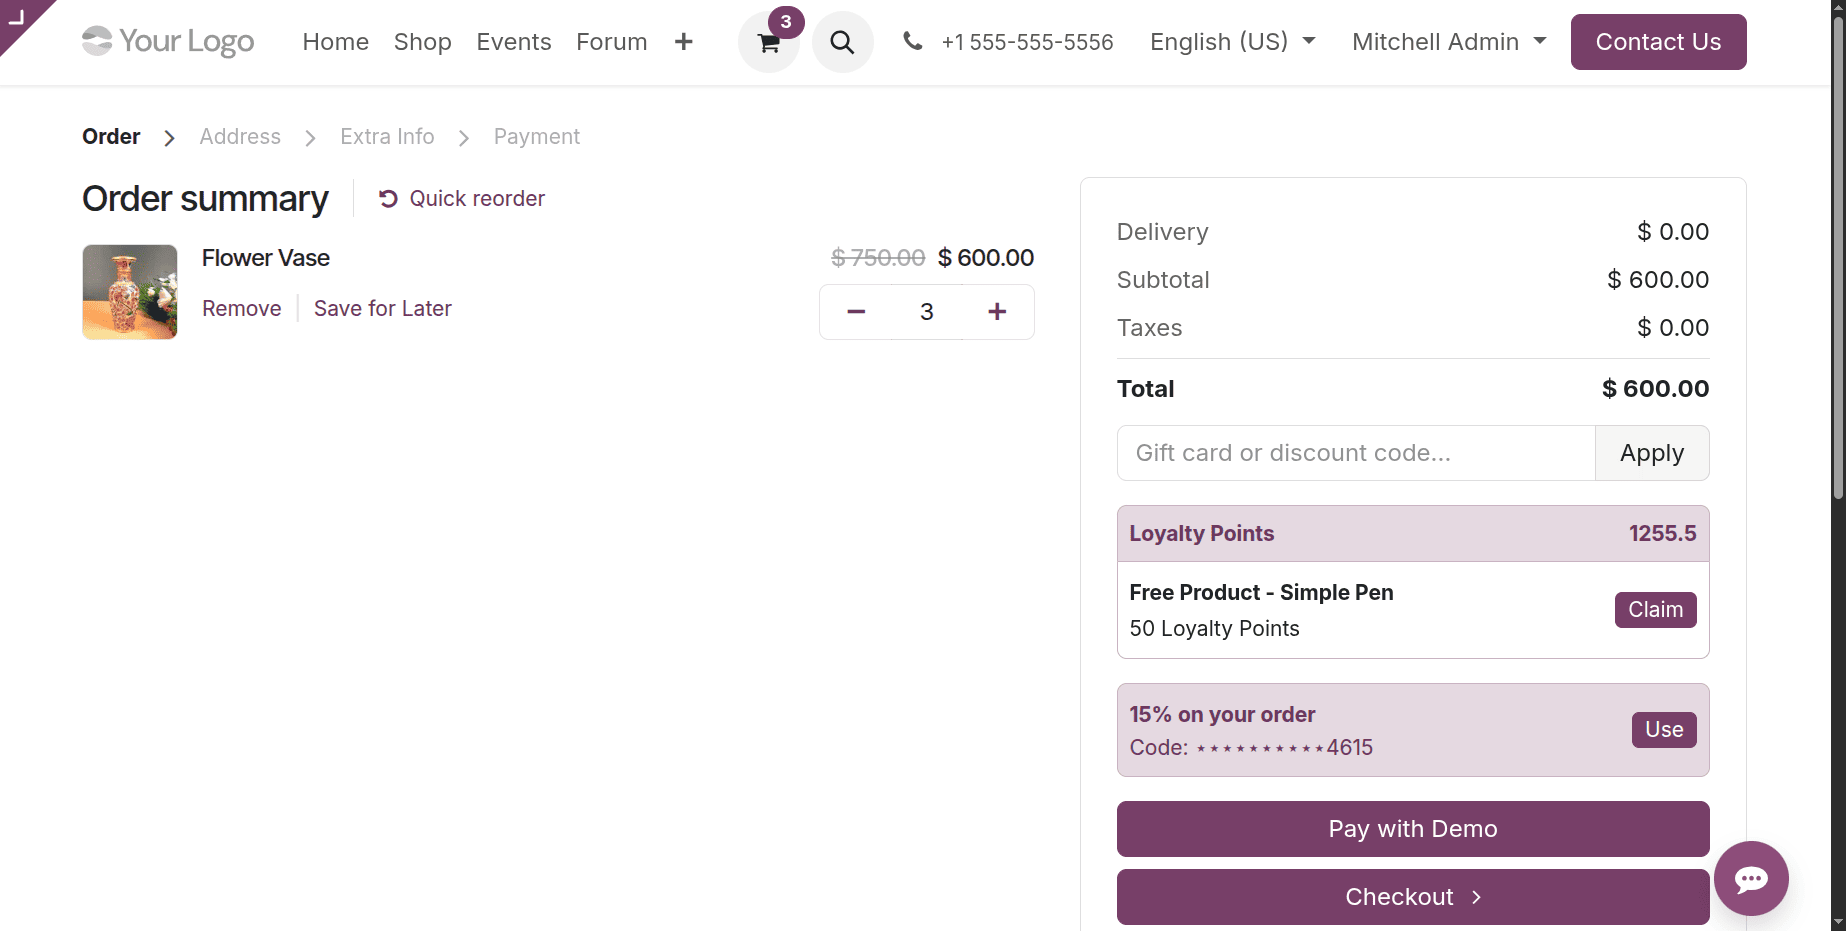Click the Your Logo image
The image size is (1846, 931).
(168, 41)
